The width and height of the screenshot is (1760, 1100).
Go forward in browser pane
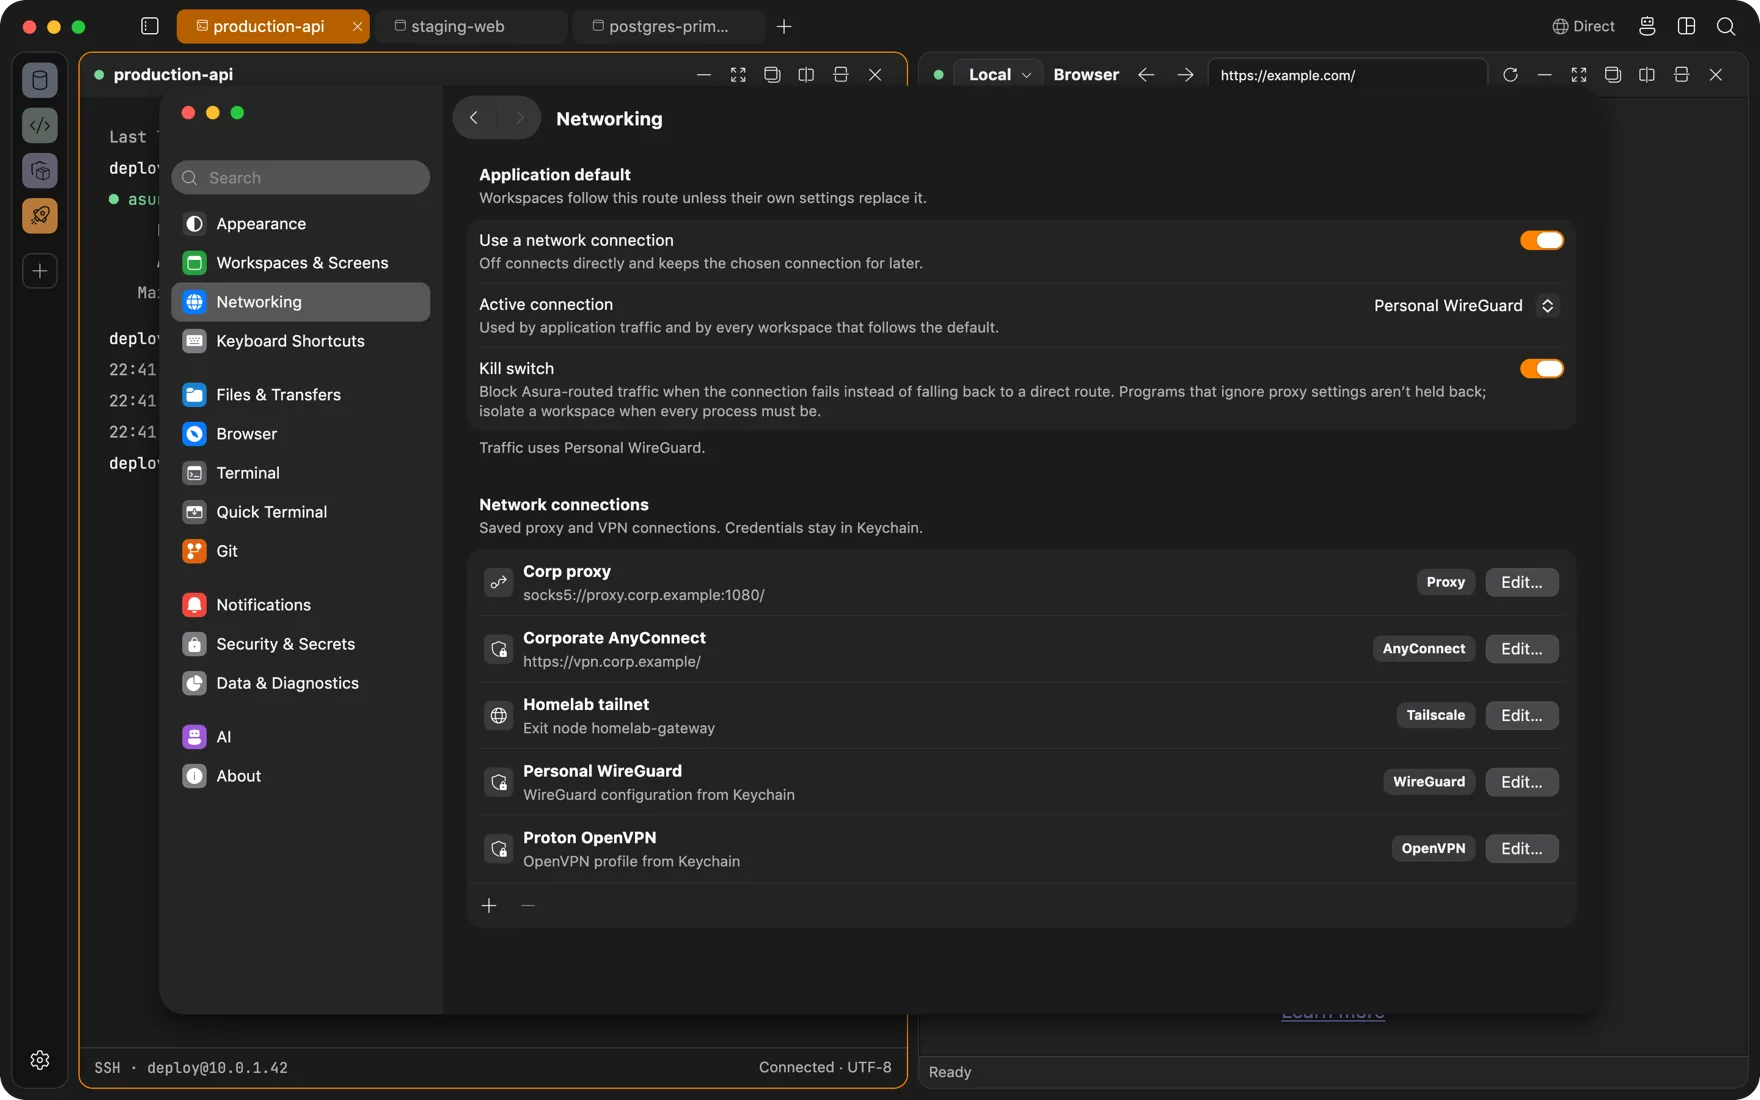coord(1185,74)
